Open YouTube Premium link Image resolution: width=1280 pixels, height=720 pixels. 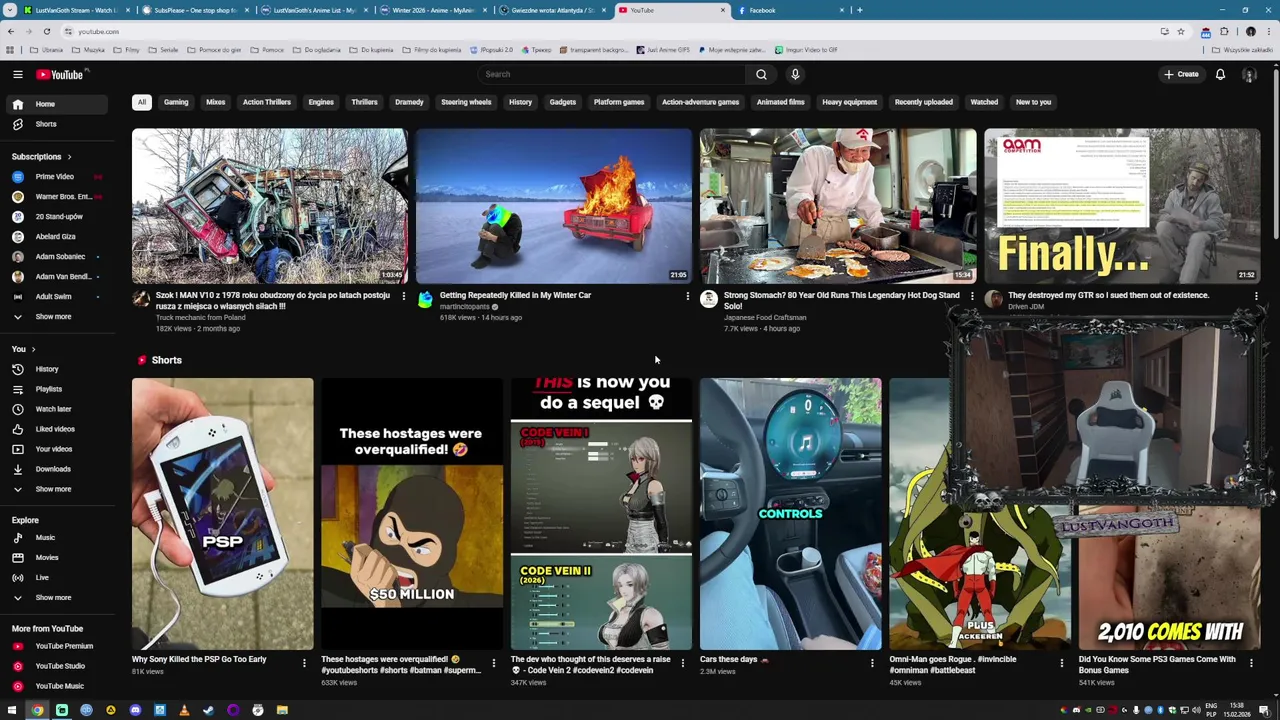coord(58,646)
